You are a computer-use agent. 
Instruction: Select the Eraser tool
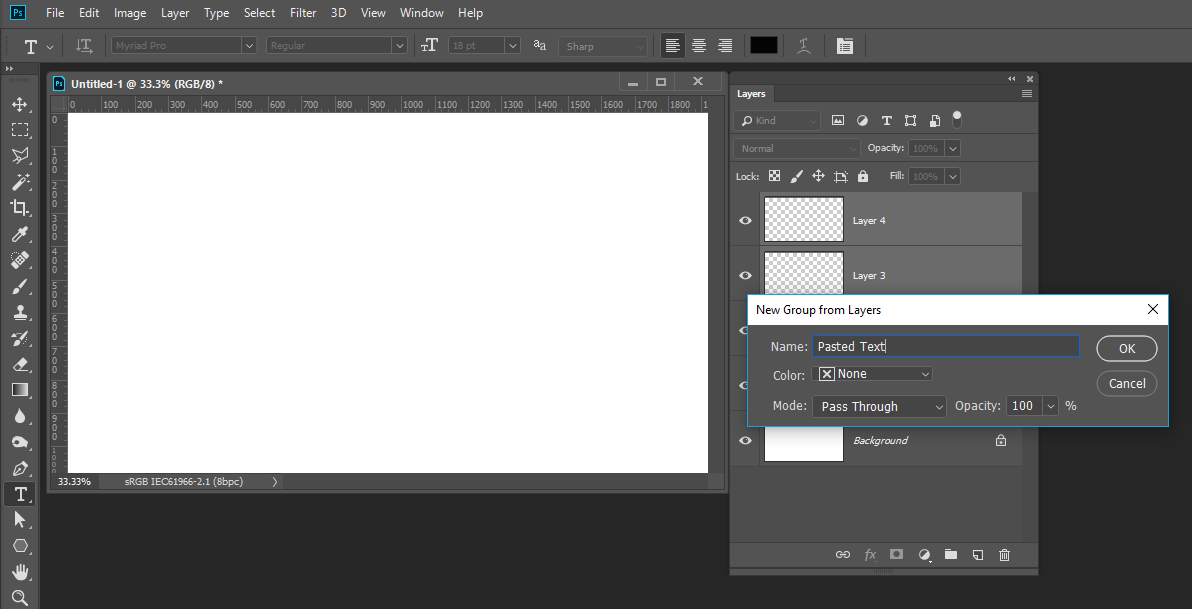pos(19,364)
